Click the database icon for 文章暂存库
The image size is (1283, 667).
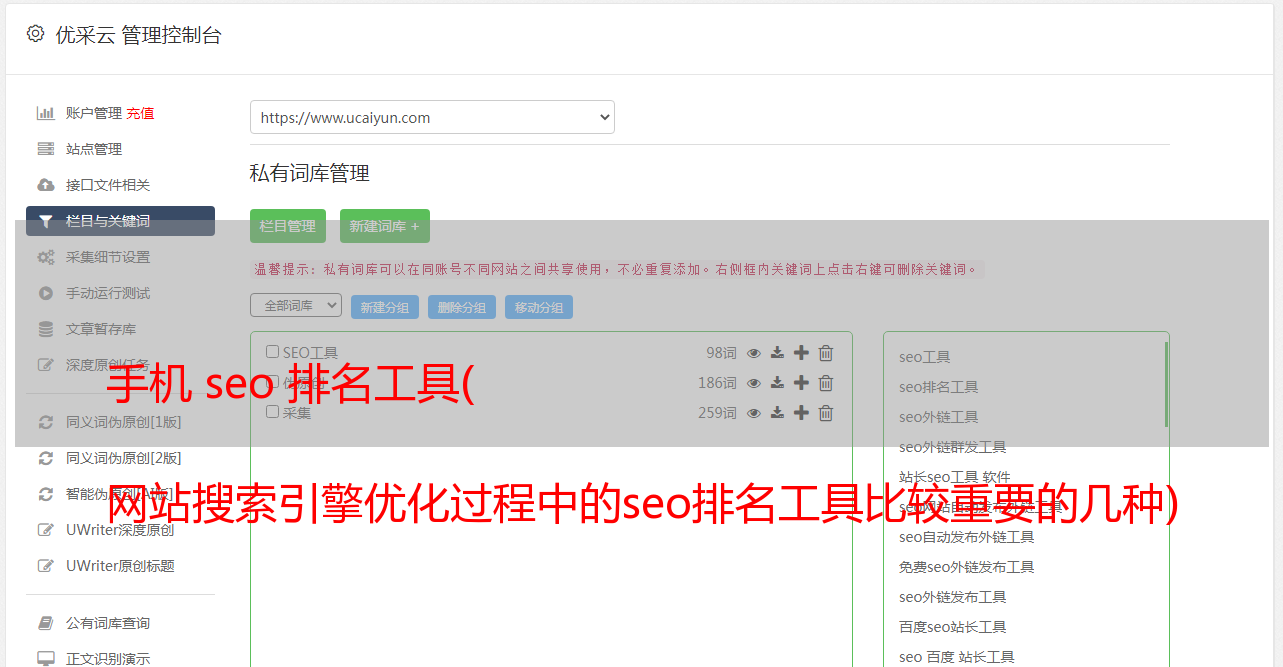pyautogui.click(x=46, y=329)
